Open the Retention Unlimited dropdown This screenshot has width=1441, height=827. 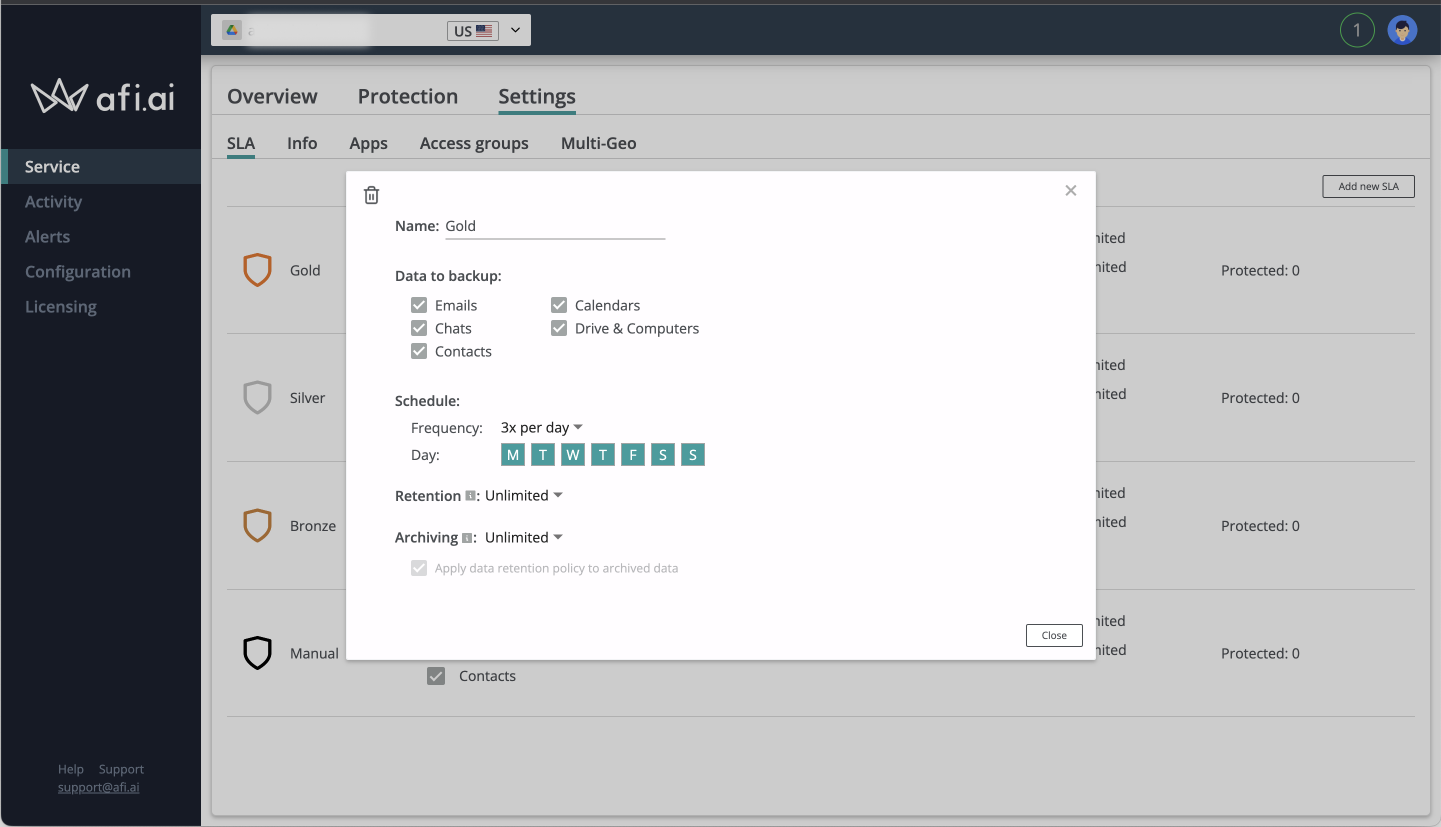click(521, 494)
